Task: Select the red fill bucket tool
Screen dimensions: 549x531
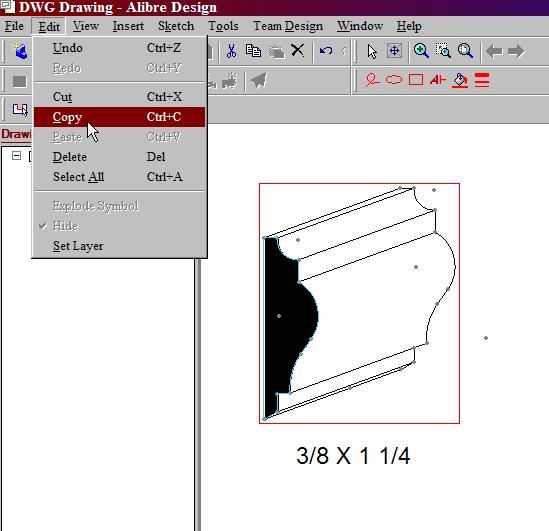Action: (x=460, y=80)
